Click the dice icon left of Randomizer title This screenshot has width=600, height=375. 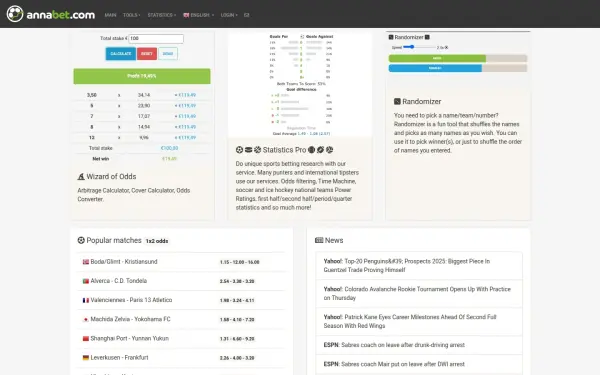[391, 37]
